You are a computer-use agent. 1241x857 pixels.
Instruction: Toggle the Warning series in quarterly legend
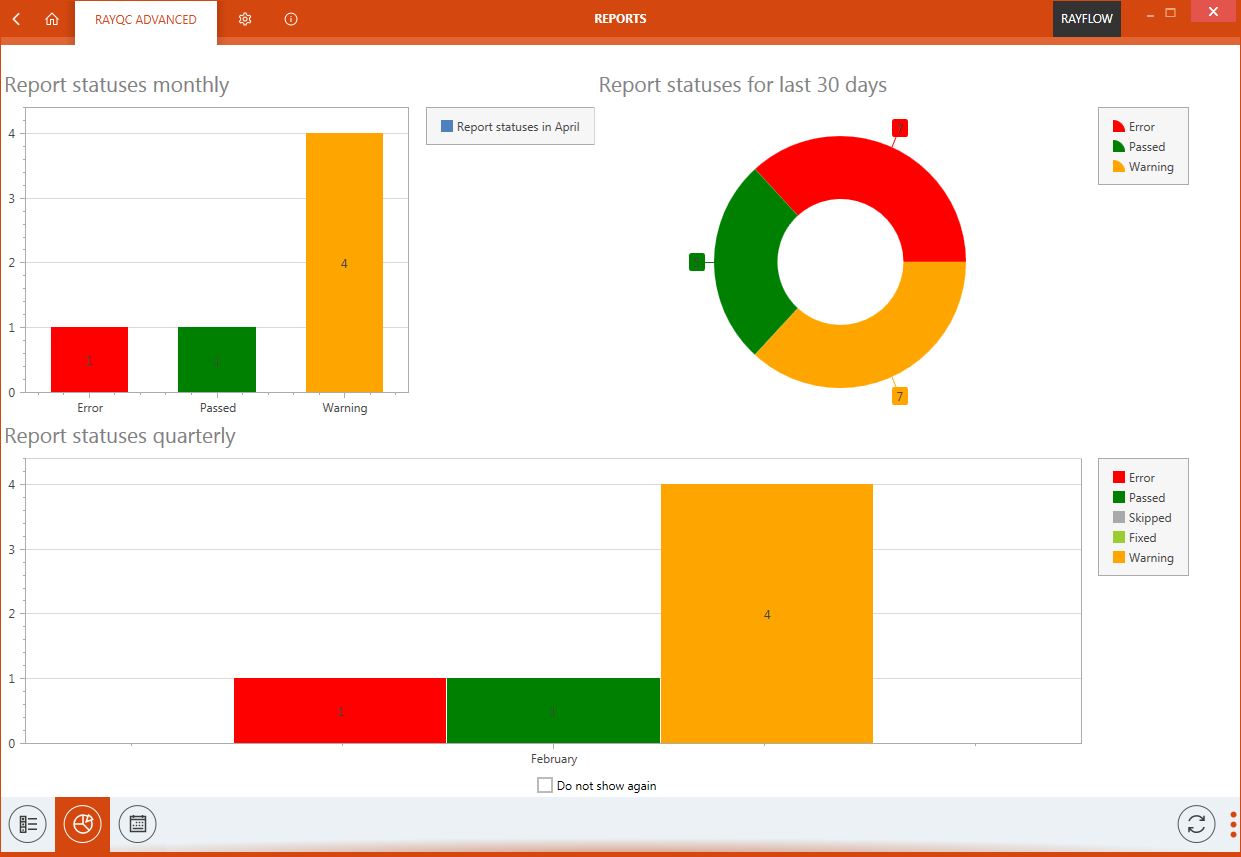(1144, 557)
